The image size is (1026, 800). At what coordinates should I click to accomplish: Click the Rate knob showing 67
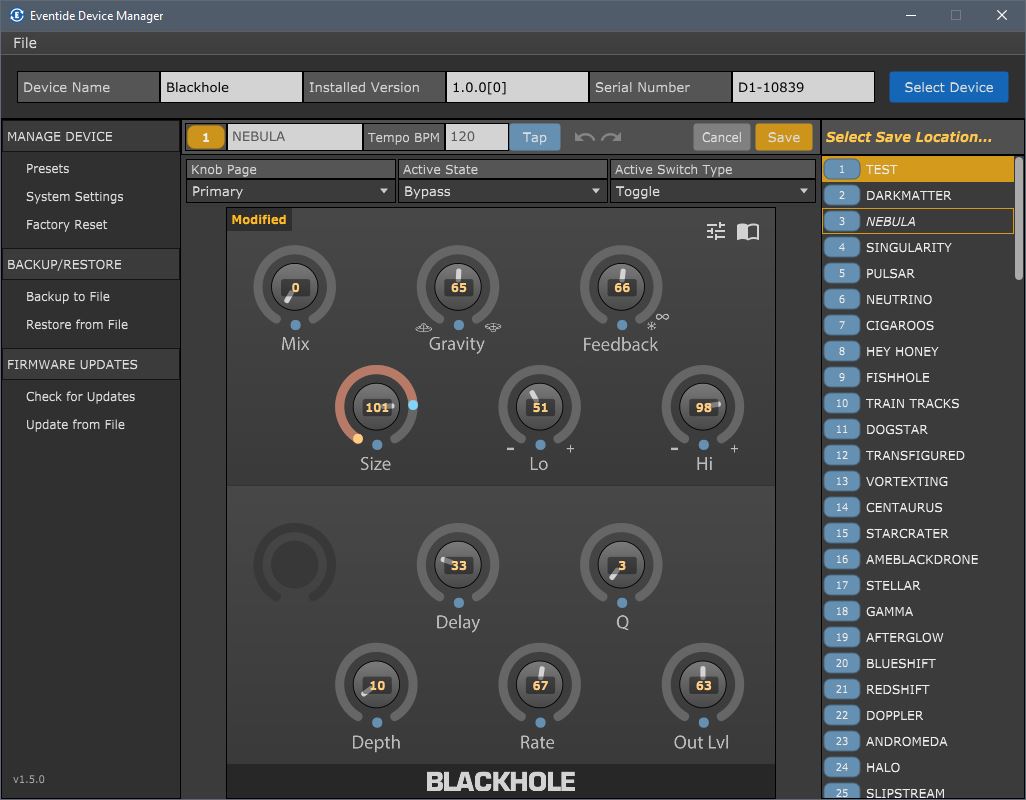pyautogui.click(x=540, y=685)
